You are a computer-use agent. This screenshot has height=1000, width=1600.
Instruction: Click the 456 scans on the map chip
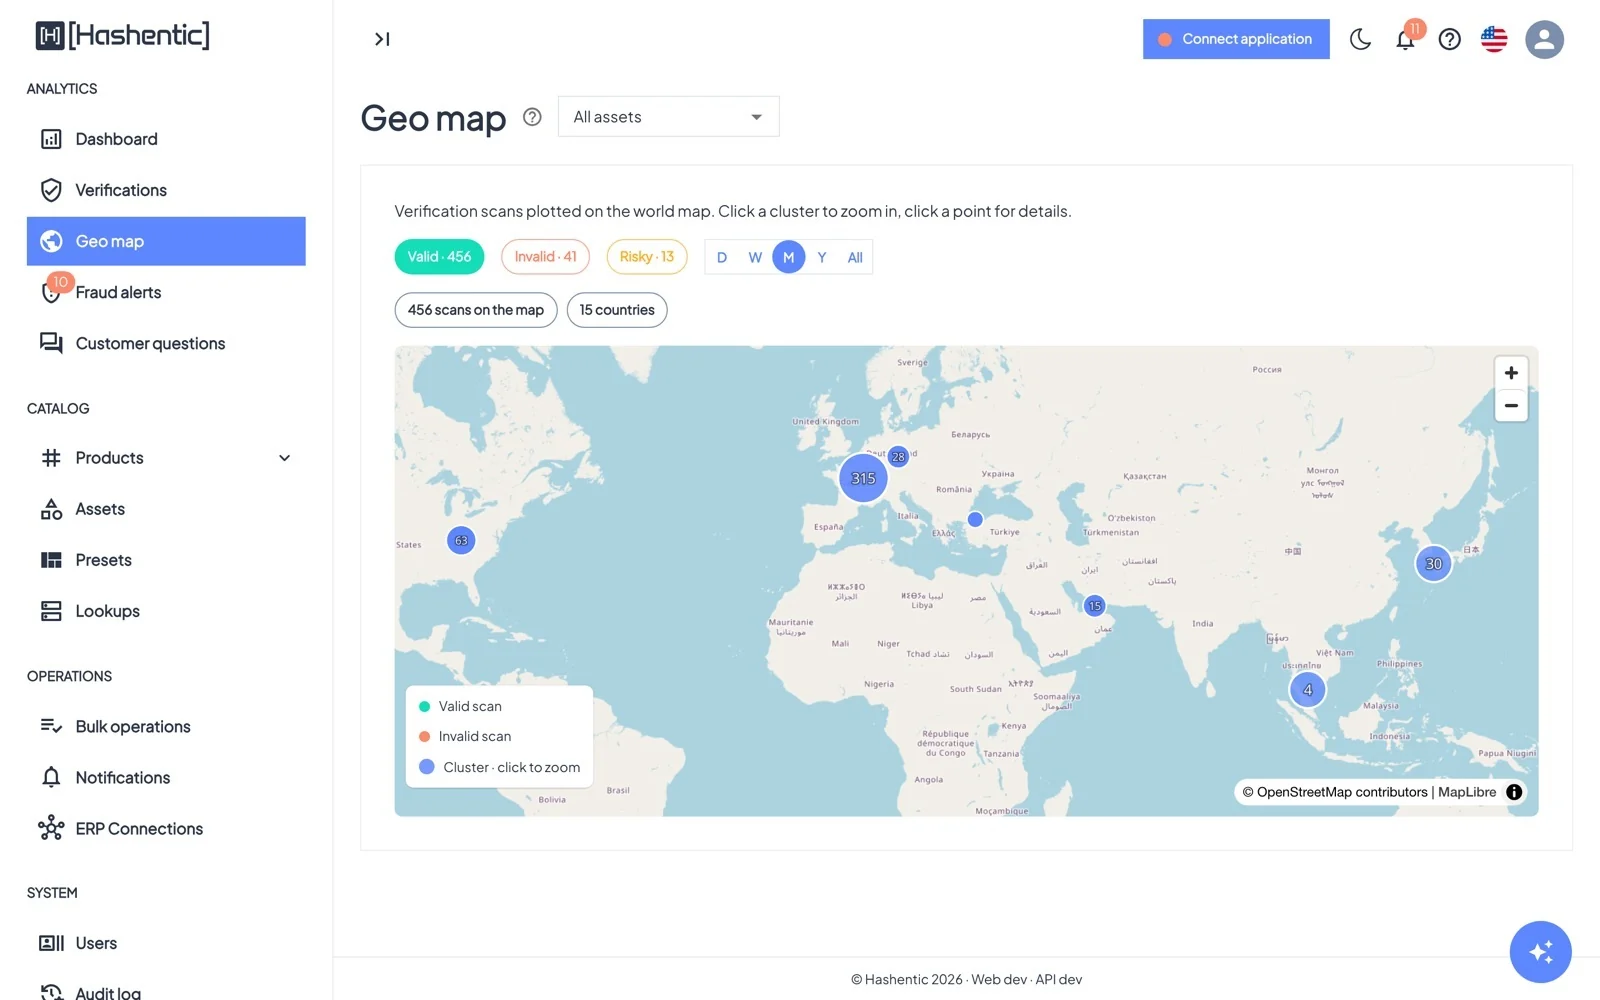pos(476,310)
